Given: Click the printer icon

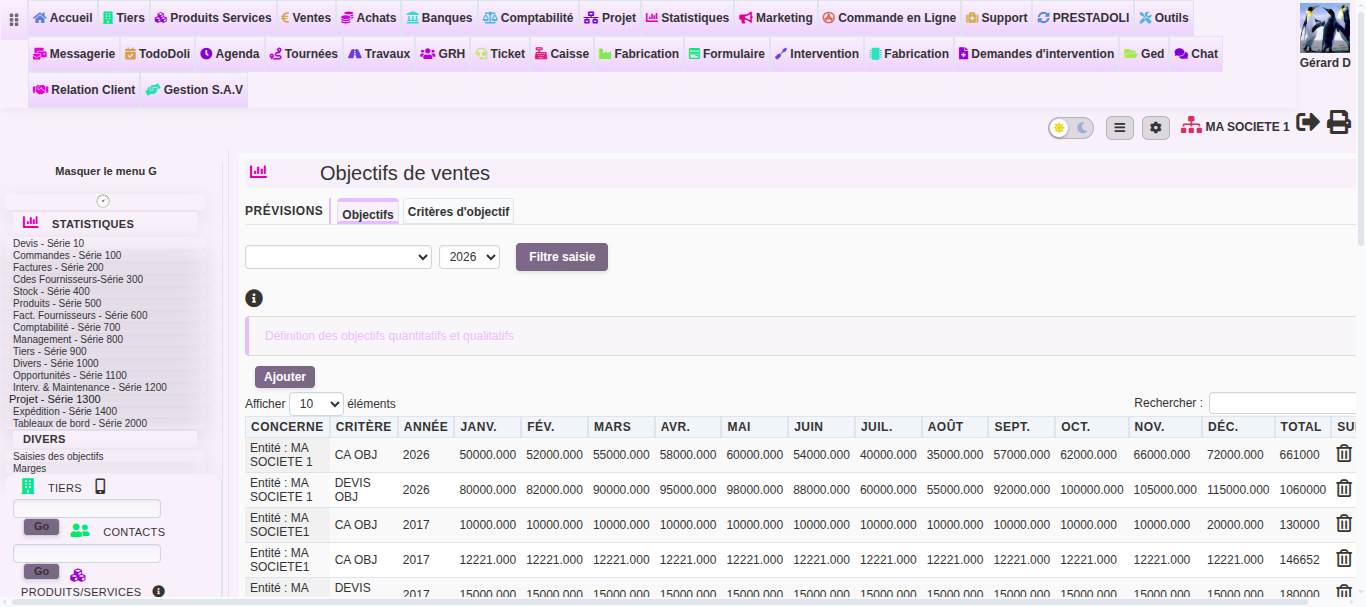Looking at the screenshot, I should [x=1339, y=122].
